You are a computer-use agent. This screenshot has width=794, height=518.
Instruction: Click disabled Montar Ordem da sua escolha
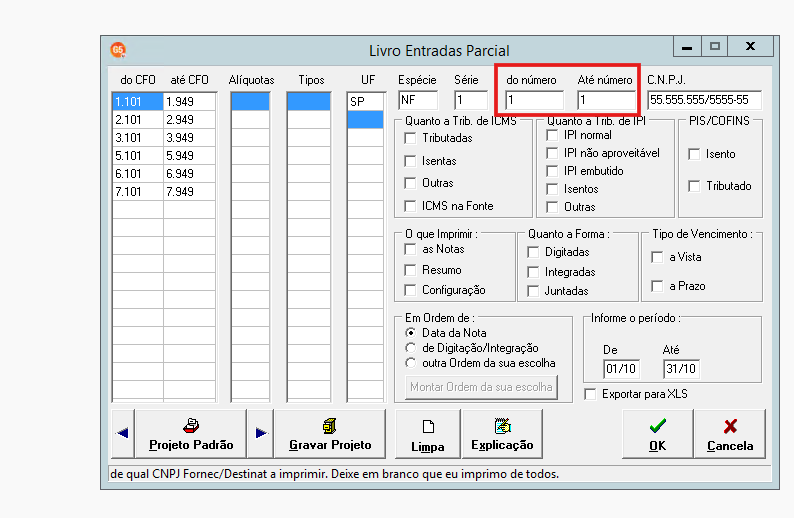[x=481, y=387]
